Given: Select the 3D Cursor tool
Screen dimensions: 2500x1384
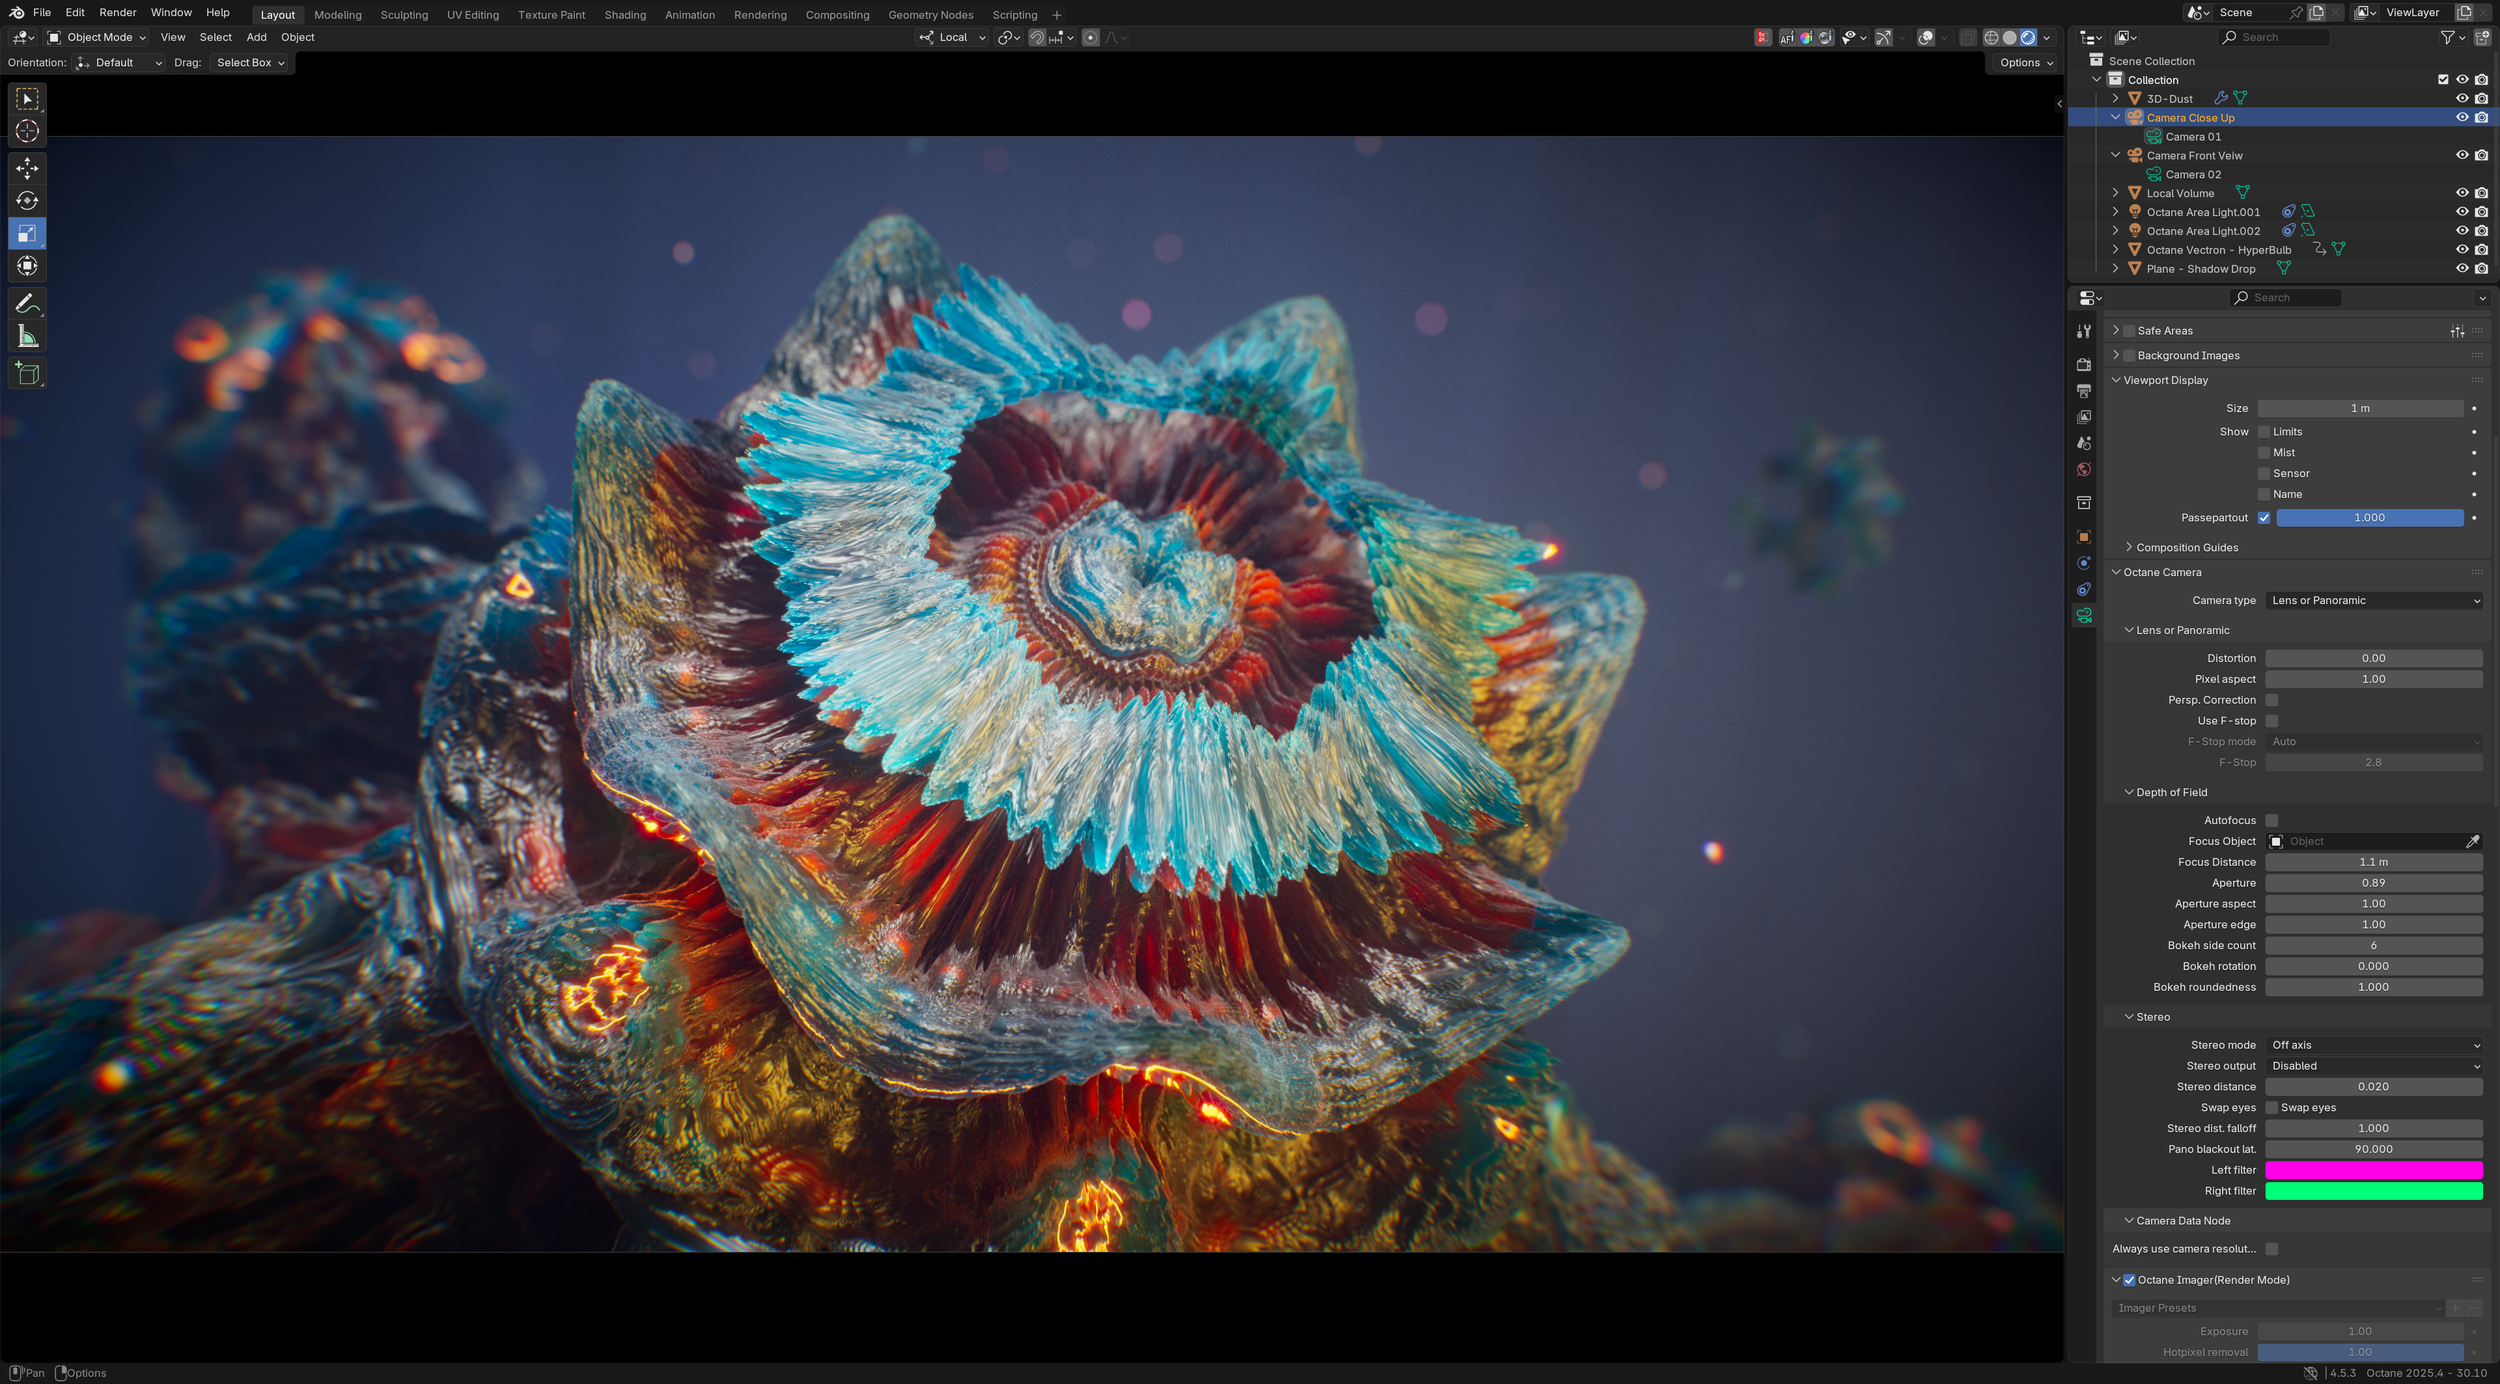Looking at the screenshot, I should [27, 131].
